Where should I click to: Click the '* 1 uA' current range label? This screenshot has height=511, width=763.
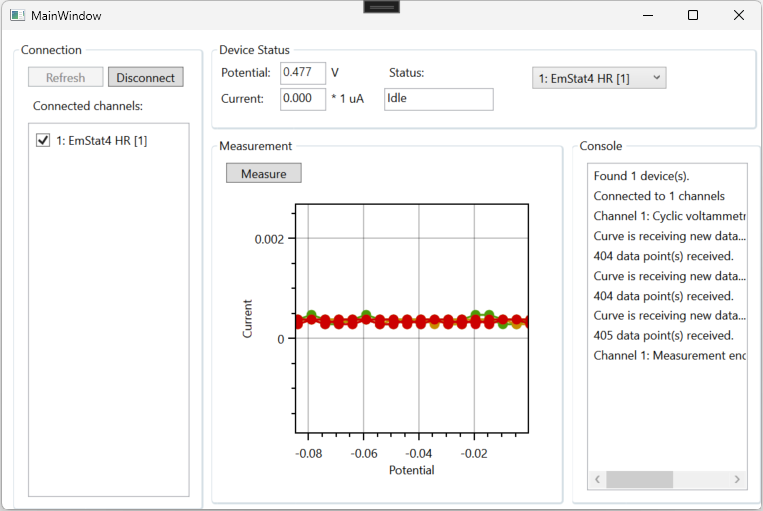347,99
